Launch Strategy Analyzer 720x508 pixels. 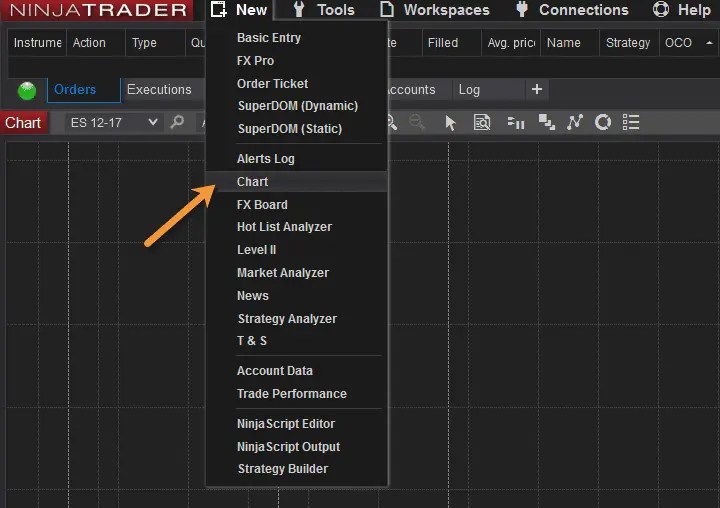[x=296, y=318]
